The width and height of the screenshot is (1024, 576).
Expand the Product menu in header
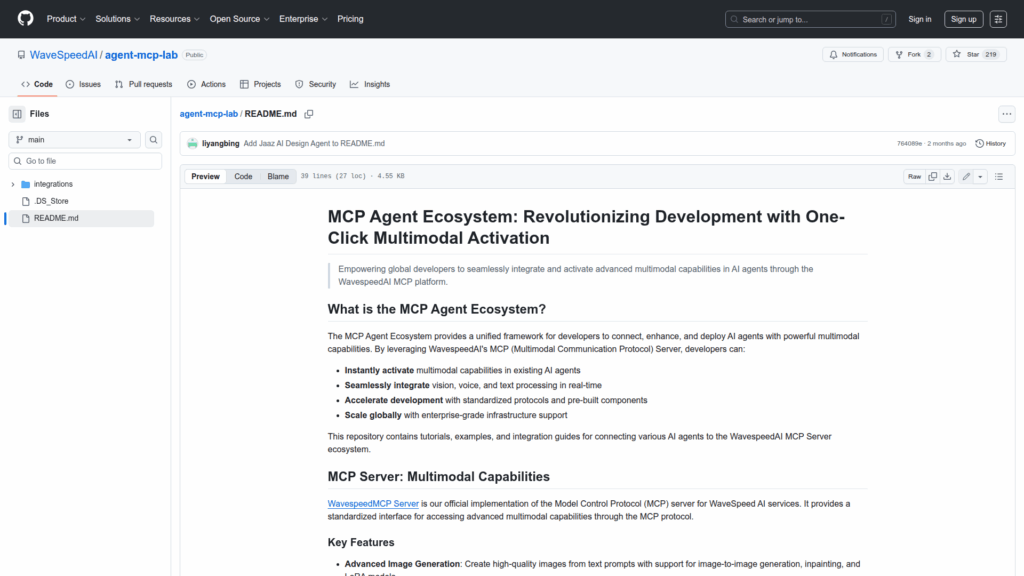[x=66, y=19]
